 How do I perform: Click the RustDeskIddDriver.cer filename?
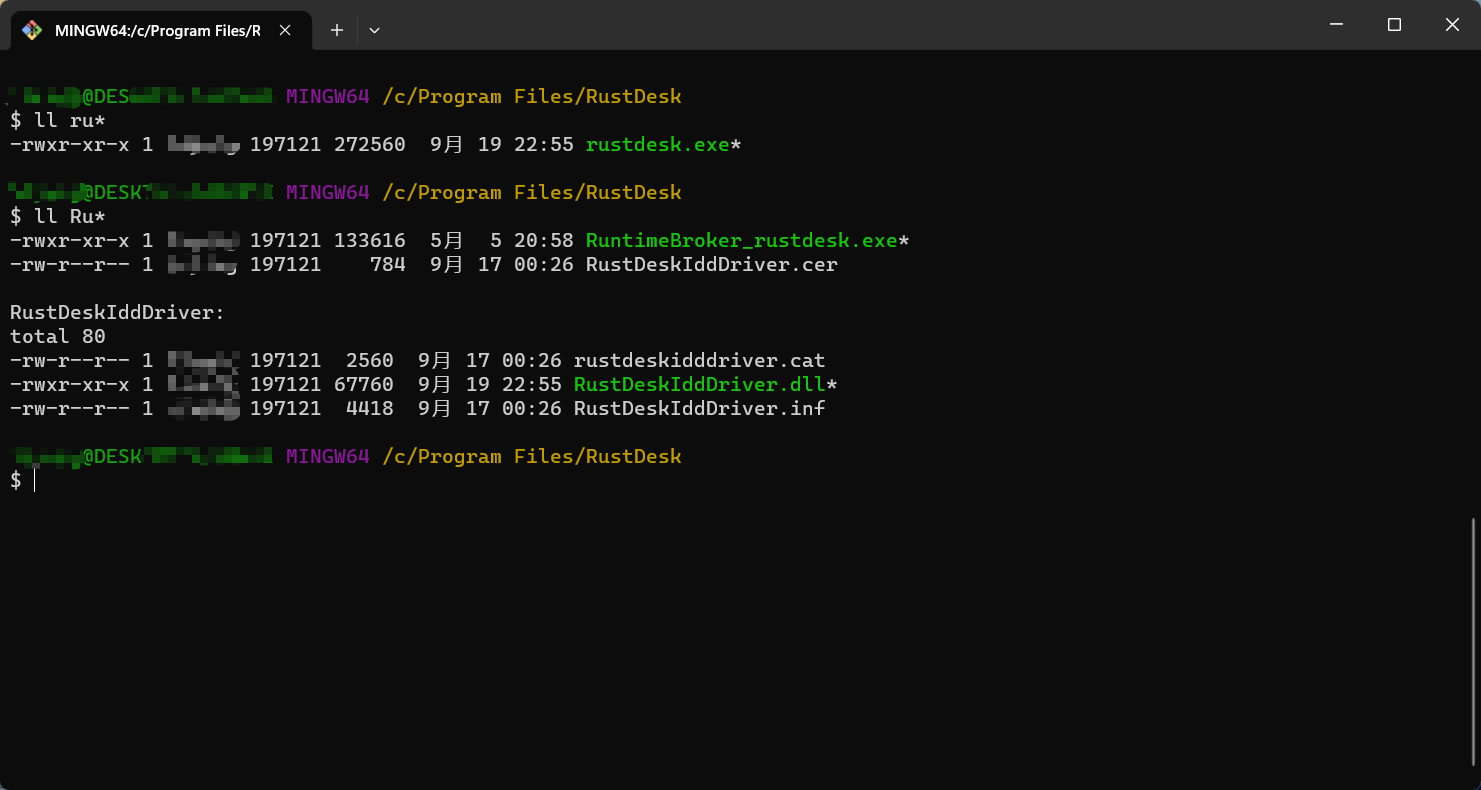coord(712,264)
